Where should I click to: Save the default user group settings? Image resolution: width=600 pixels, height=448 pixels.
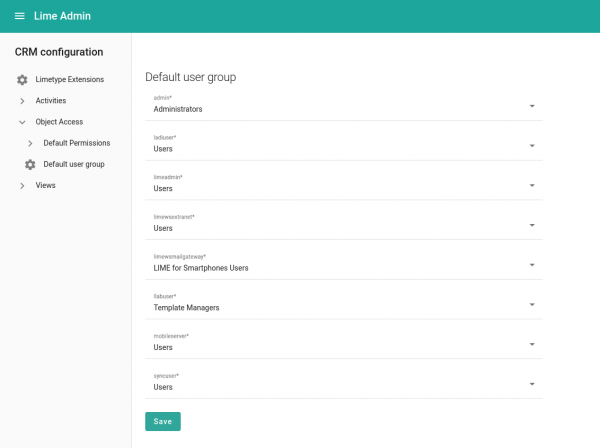click(162, 422)
